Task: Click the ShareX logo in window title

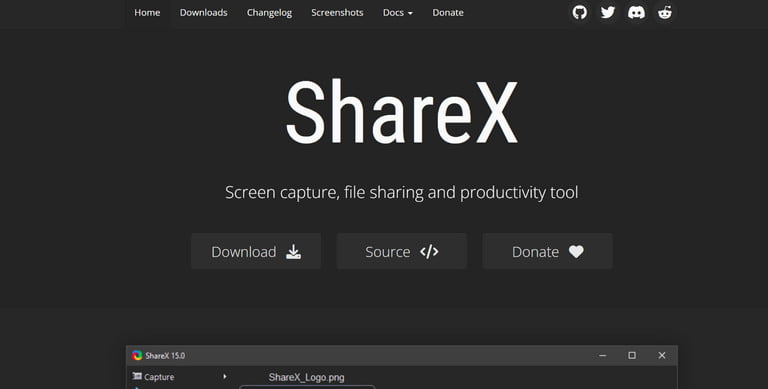Action: pos(137,356)
